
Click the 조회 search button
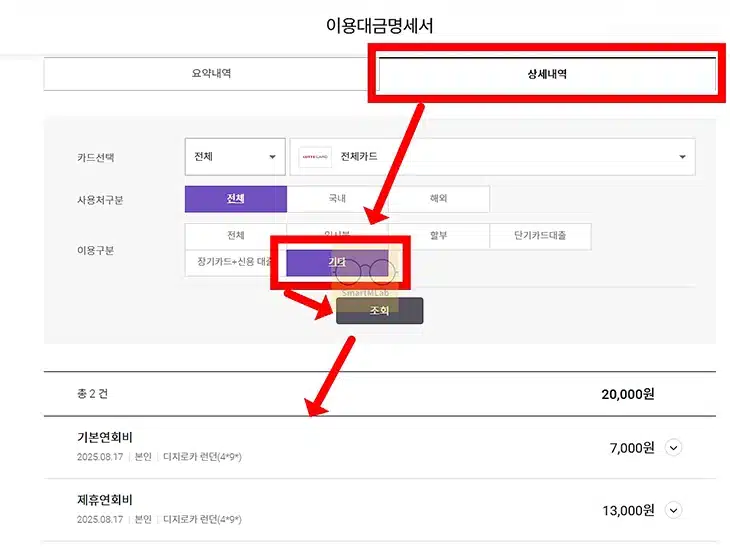point(379,311)
